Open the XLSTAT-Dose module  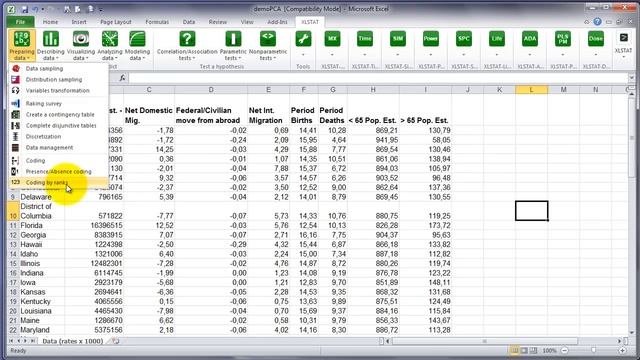596,44
